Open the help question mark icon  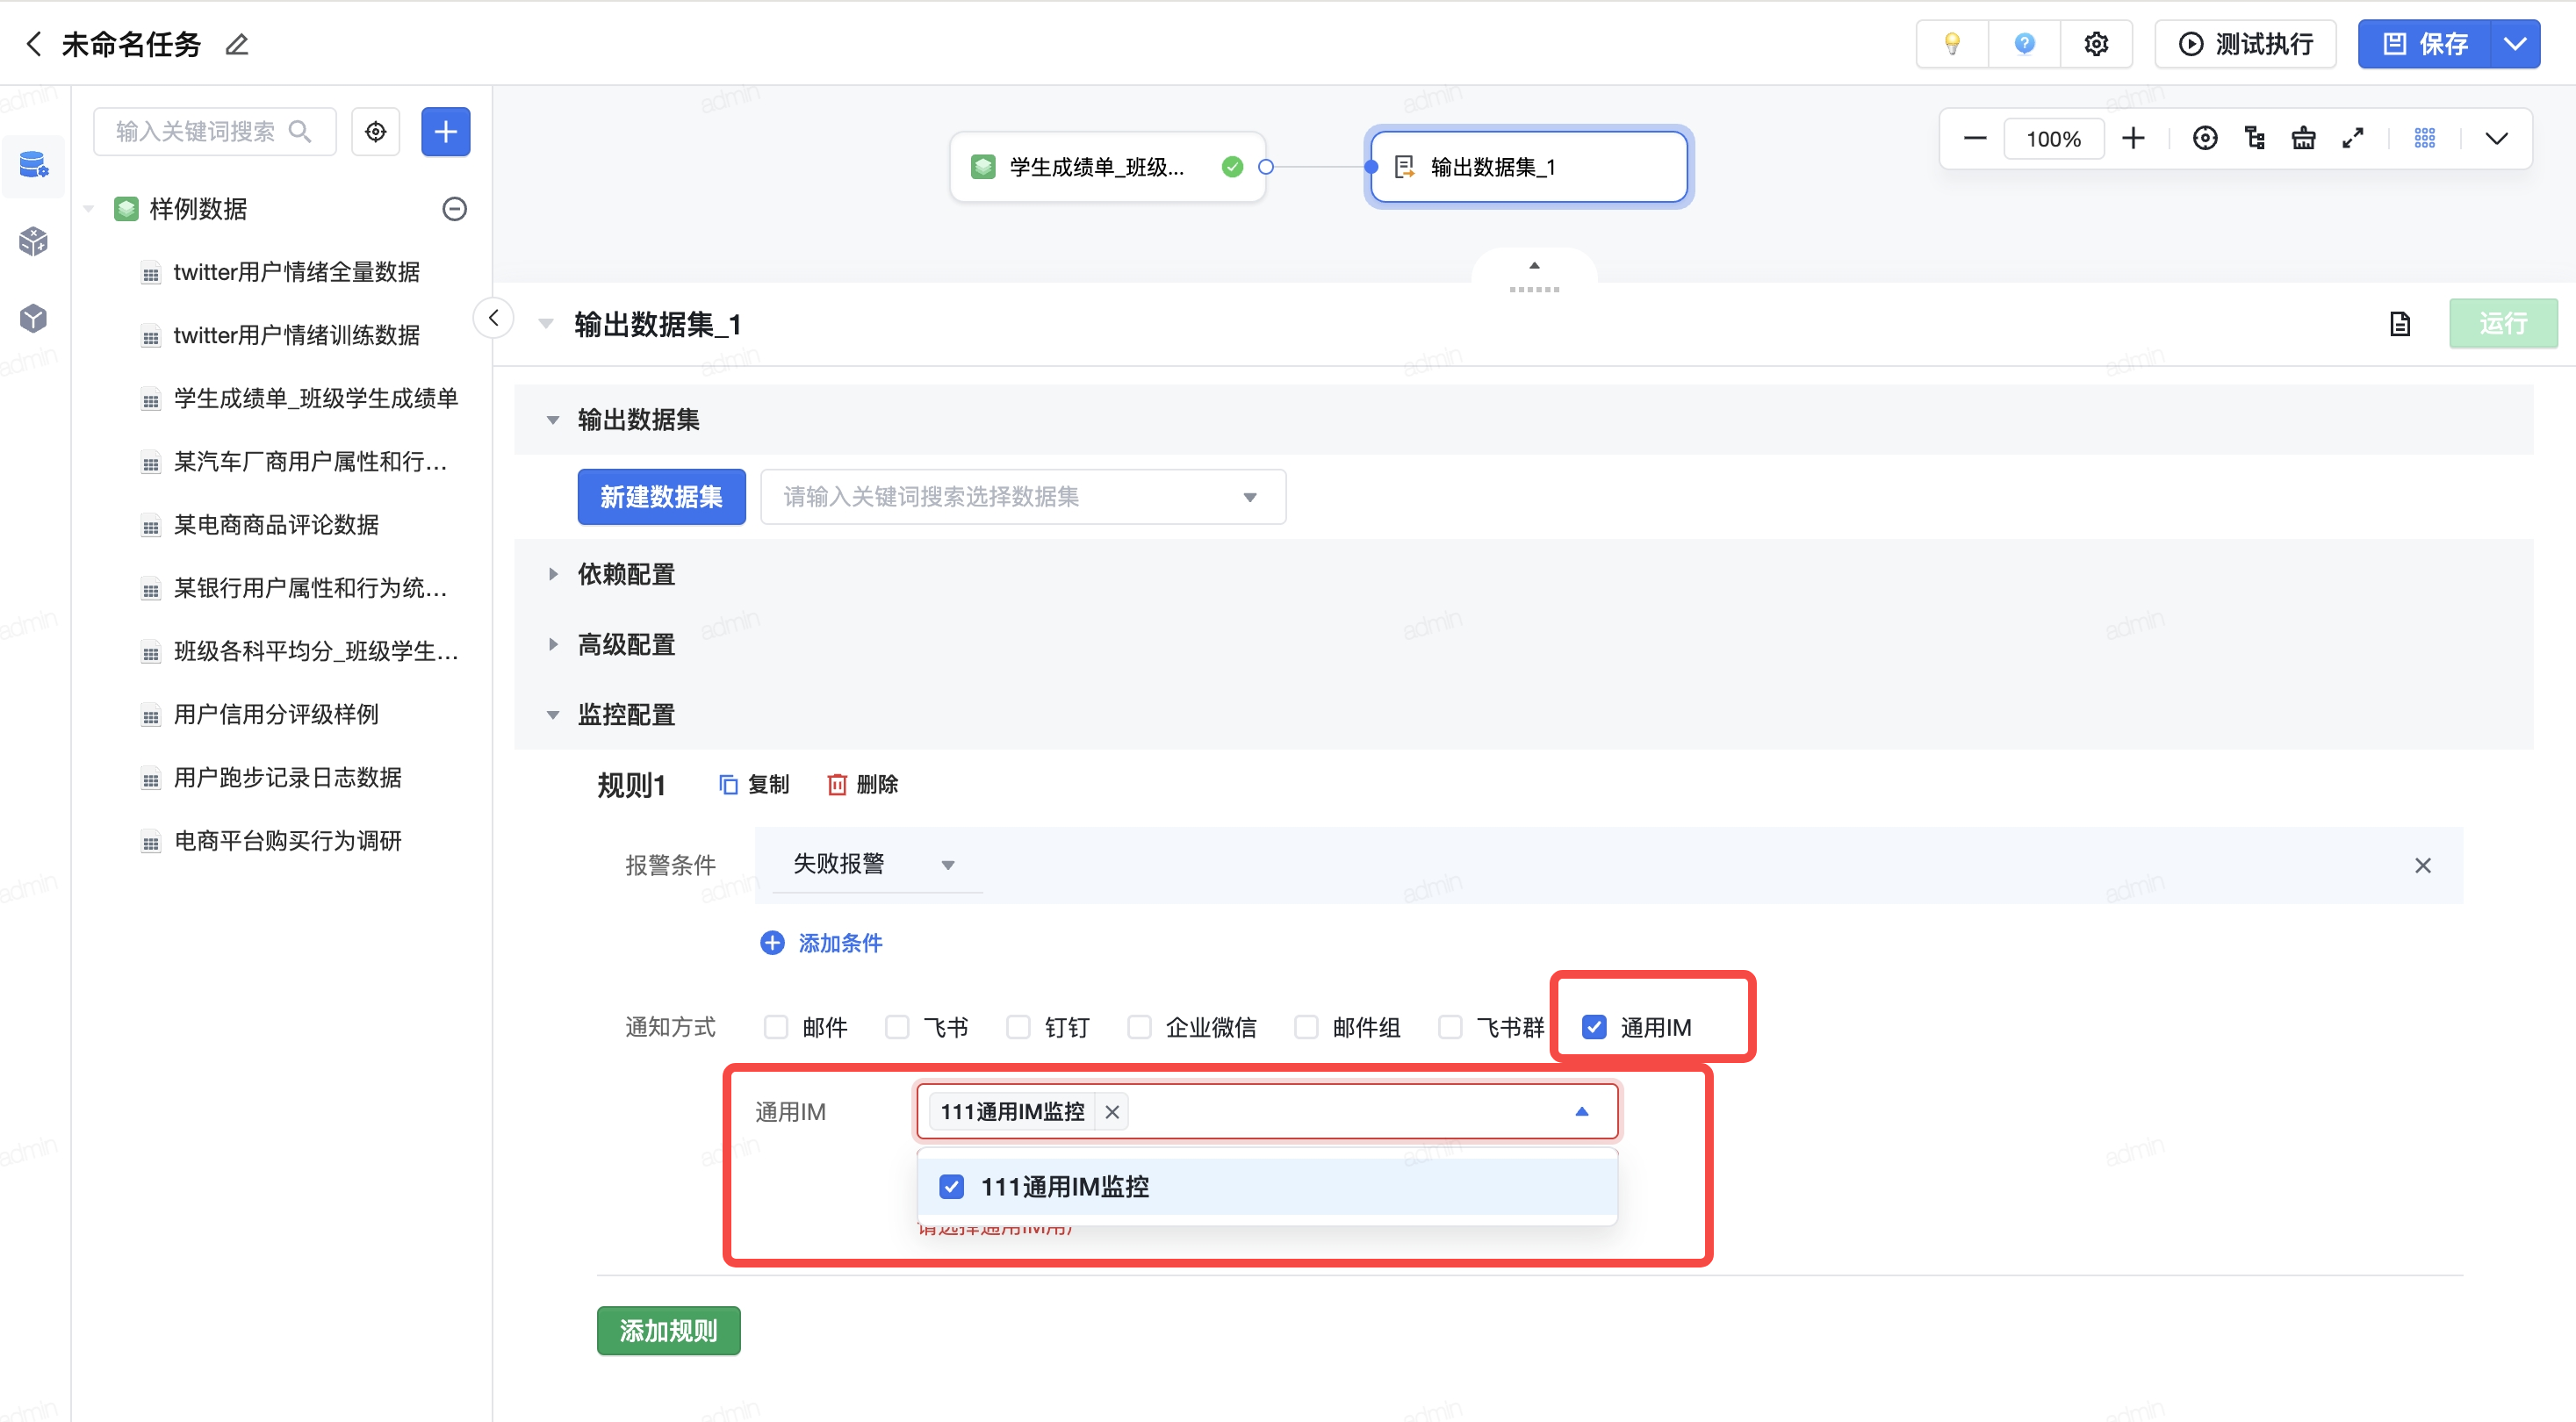(x=2024, y=44)
